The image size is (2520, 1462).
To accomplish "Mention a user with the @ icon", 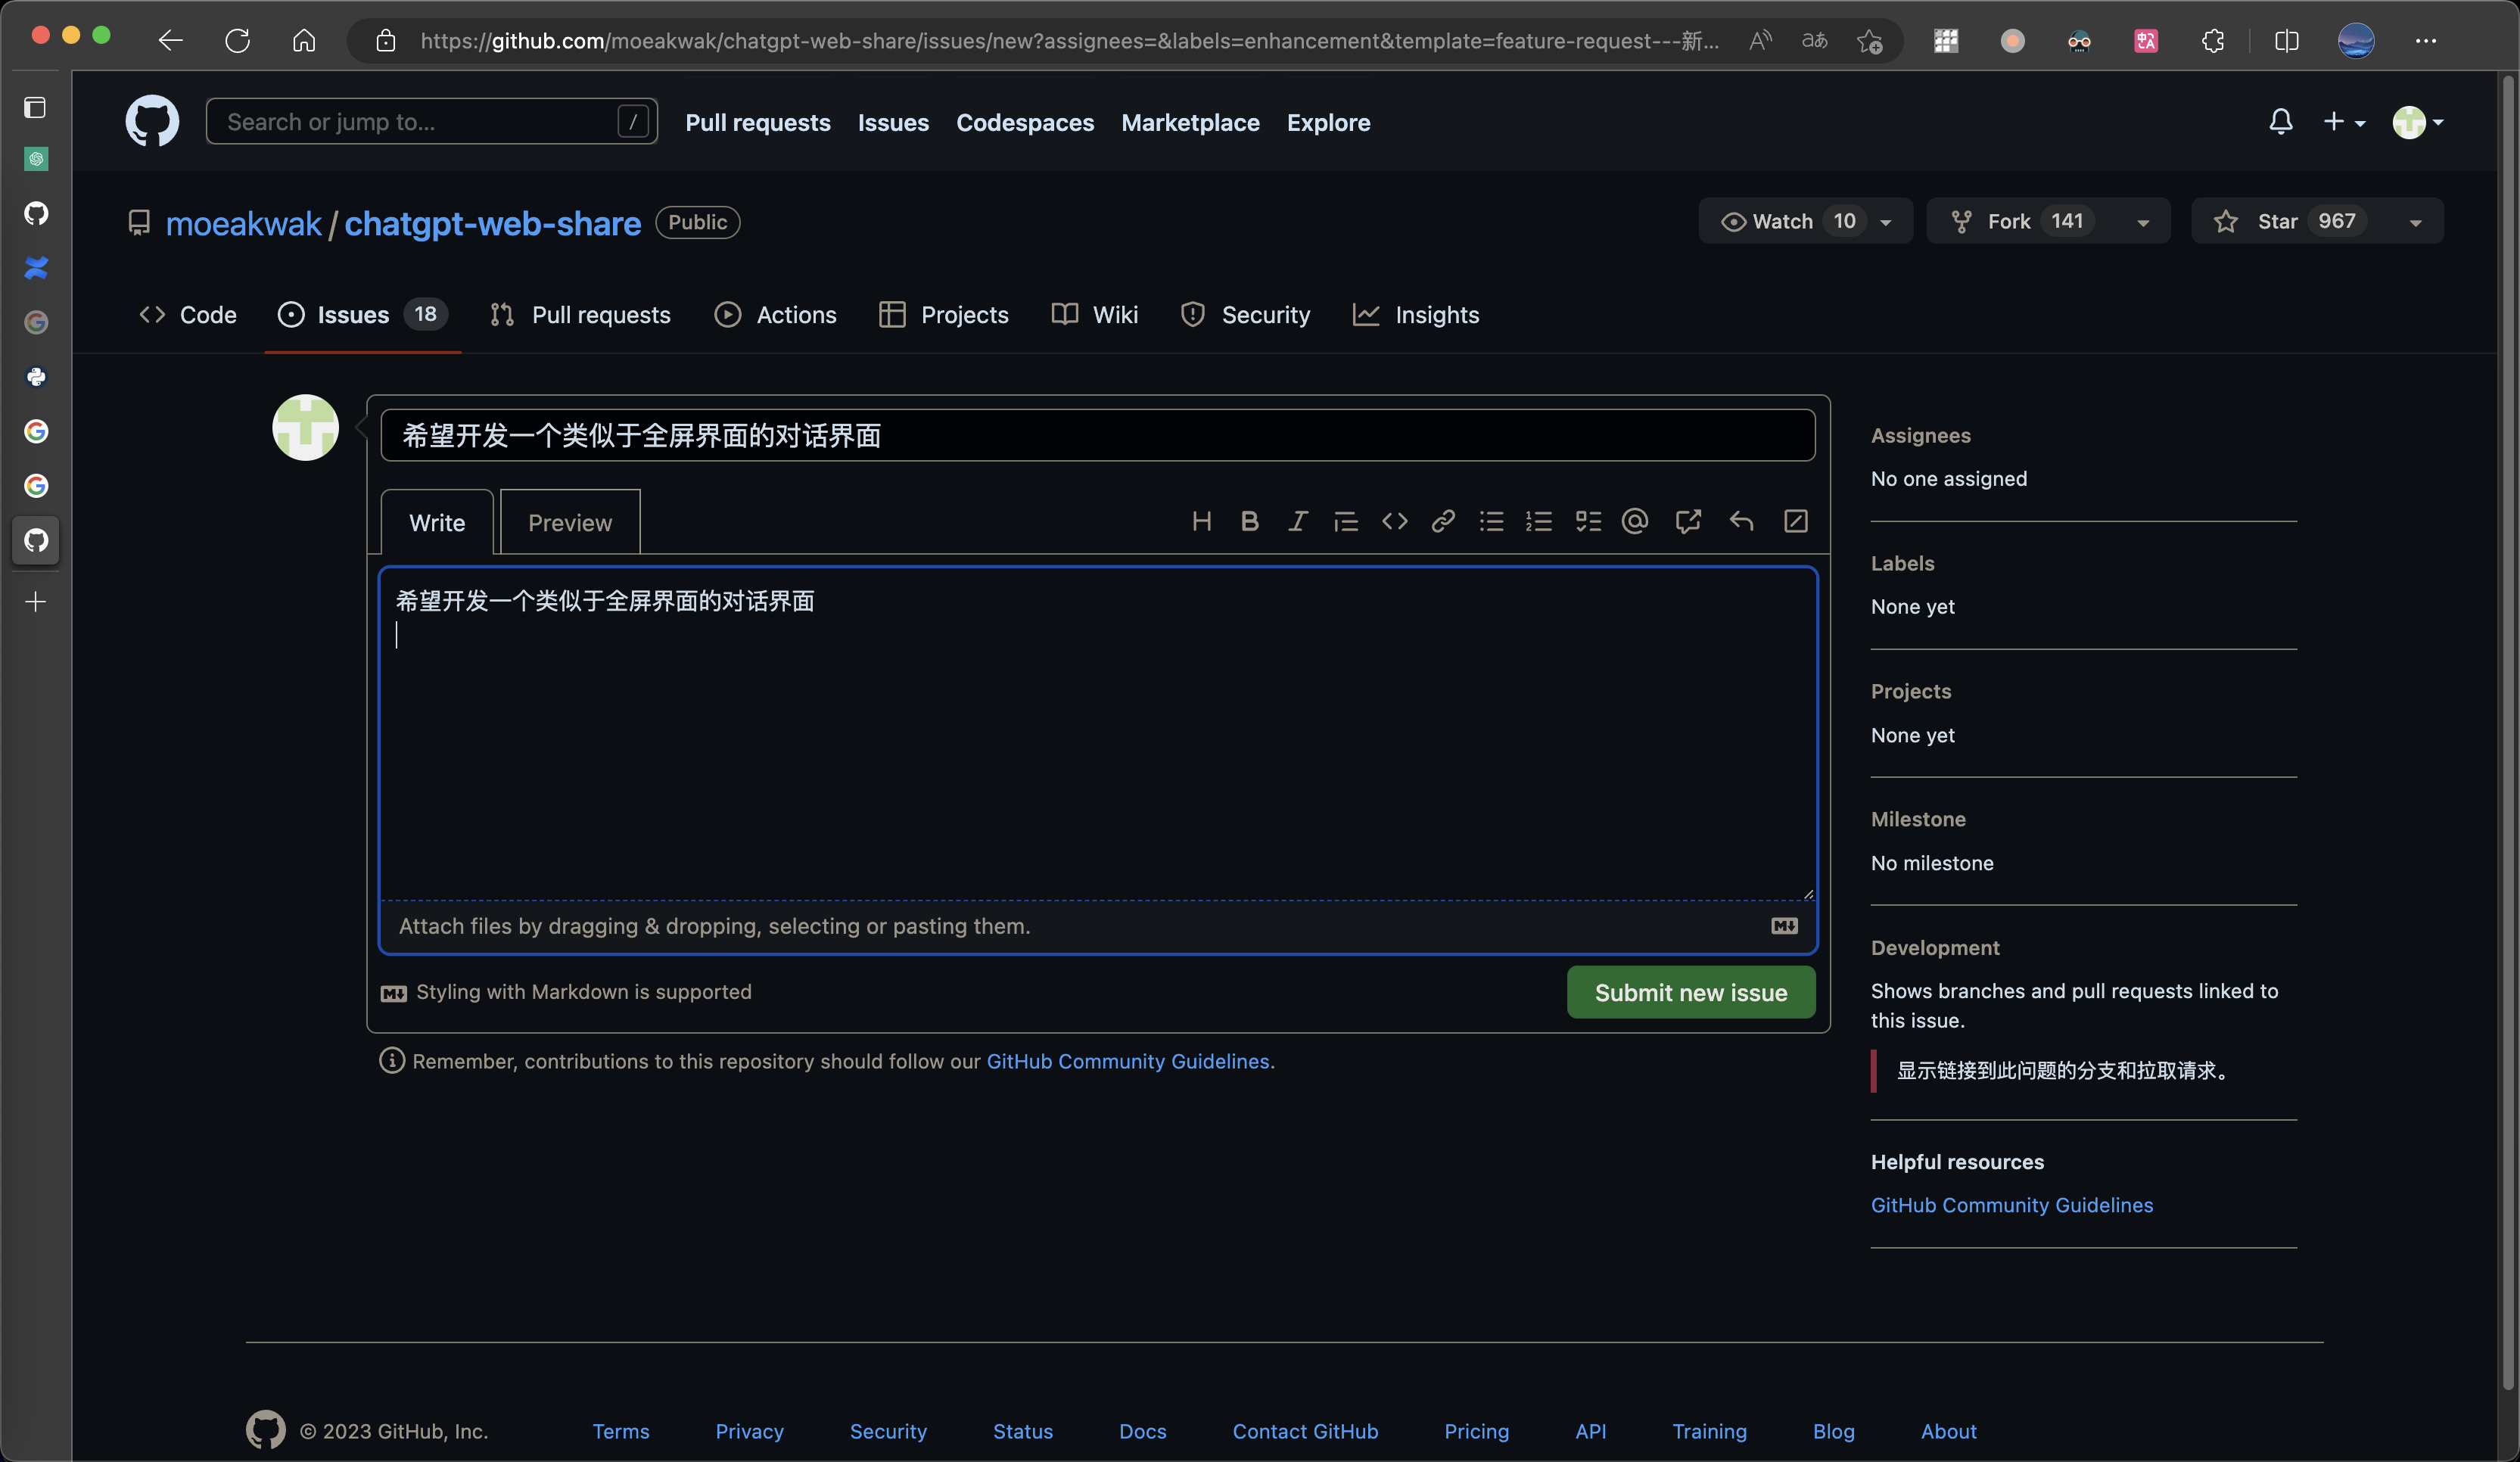I will point(1635,521).
